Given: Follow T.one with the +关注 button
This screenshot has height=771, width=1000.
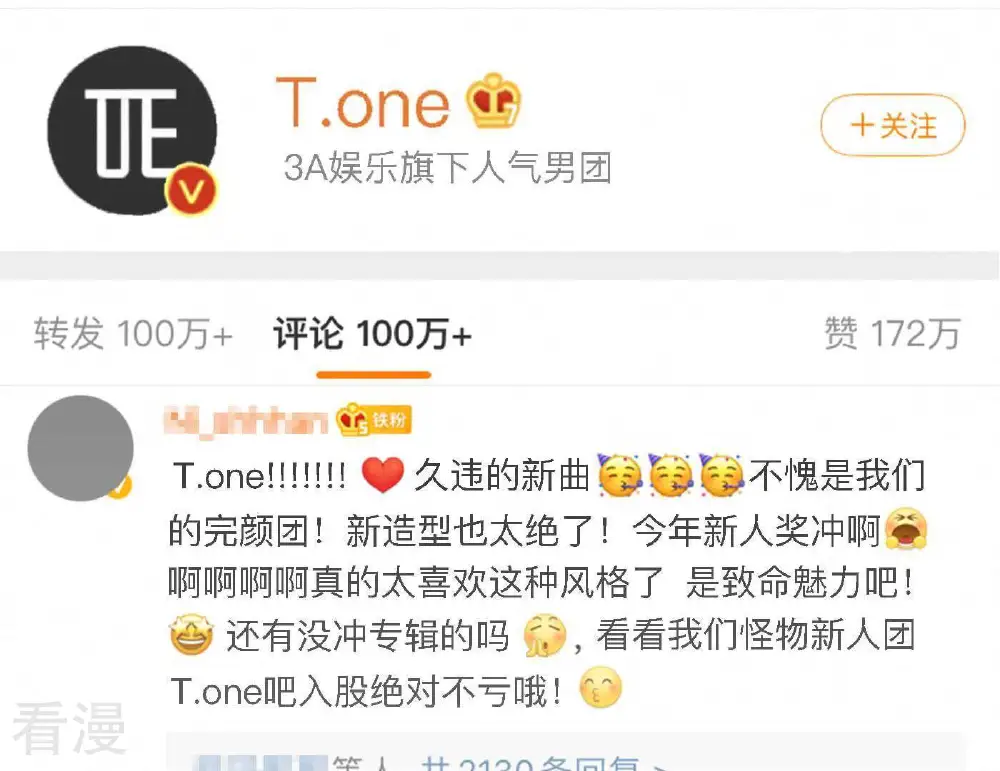Looking at the screenshot, I should [893, 125].
